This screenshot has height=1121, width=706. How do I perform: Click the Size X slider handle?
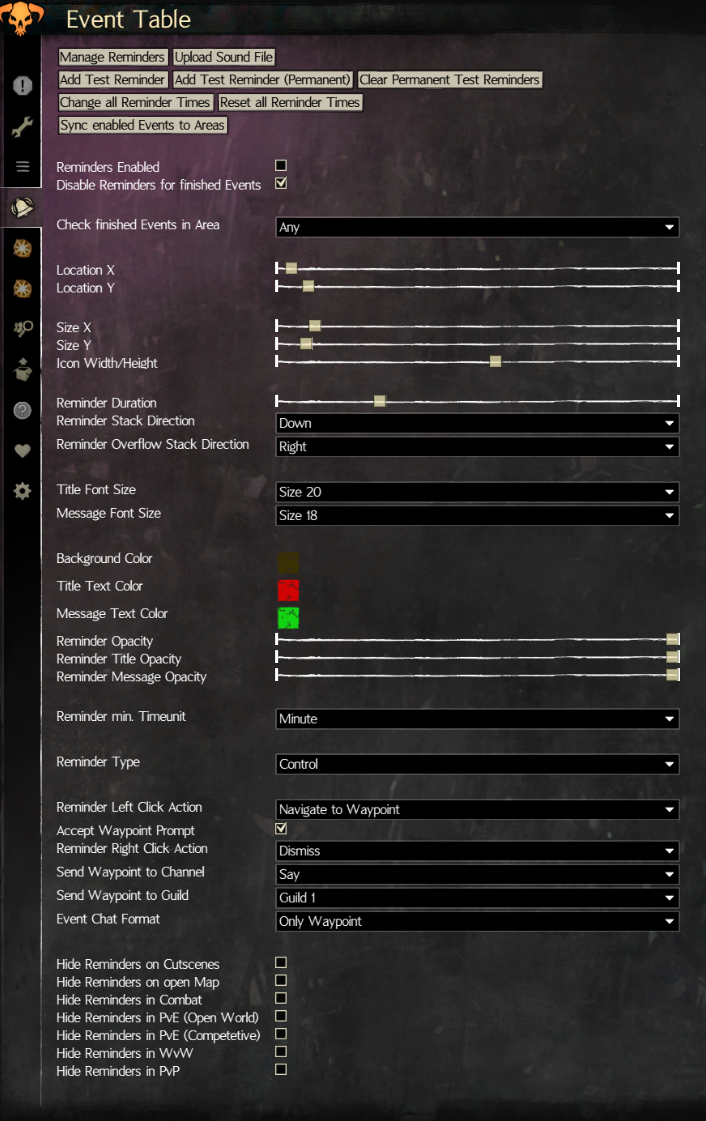pos(314,325)
